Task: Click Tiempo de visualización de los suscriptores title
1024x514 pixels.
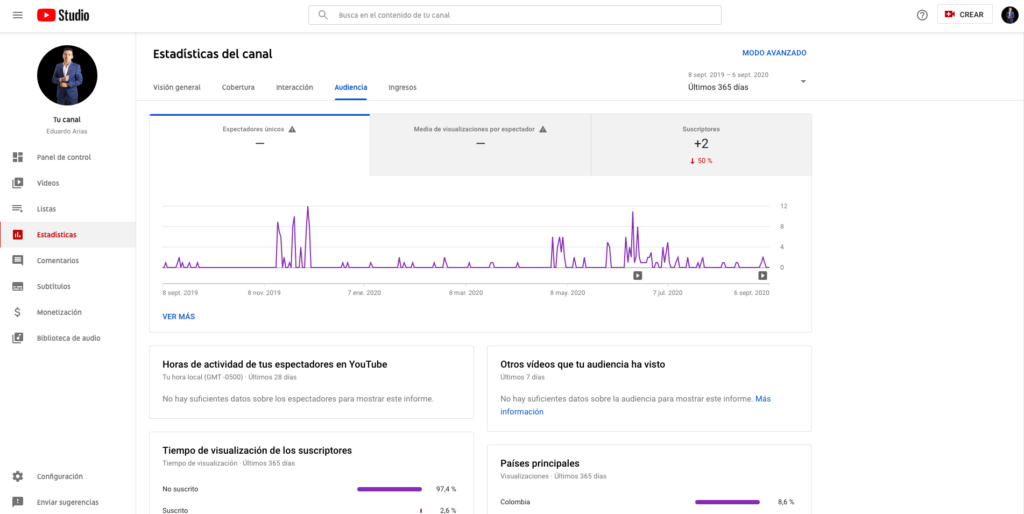Action: (257, 451)
